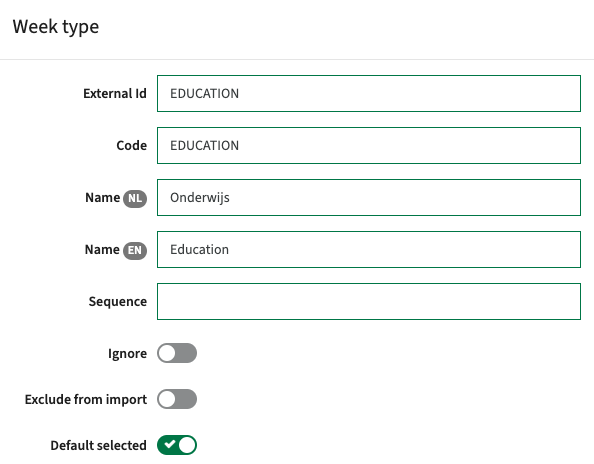594x464 pixels.
Task: Focus the empty Sequence field
Action: [x=369, y=301]
